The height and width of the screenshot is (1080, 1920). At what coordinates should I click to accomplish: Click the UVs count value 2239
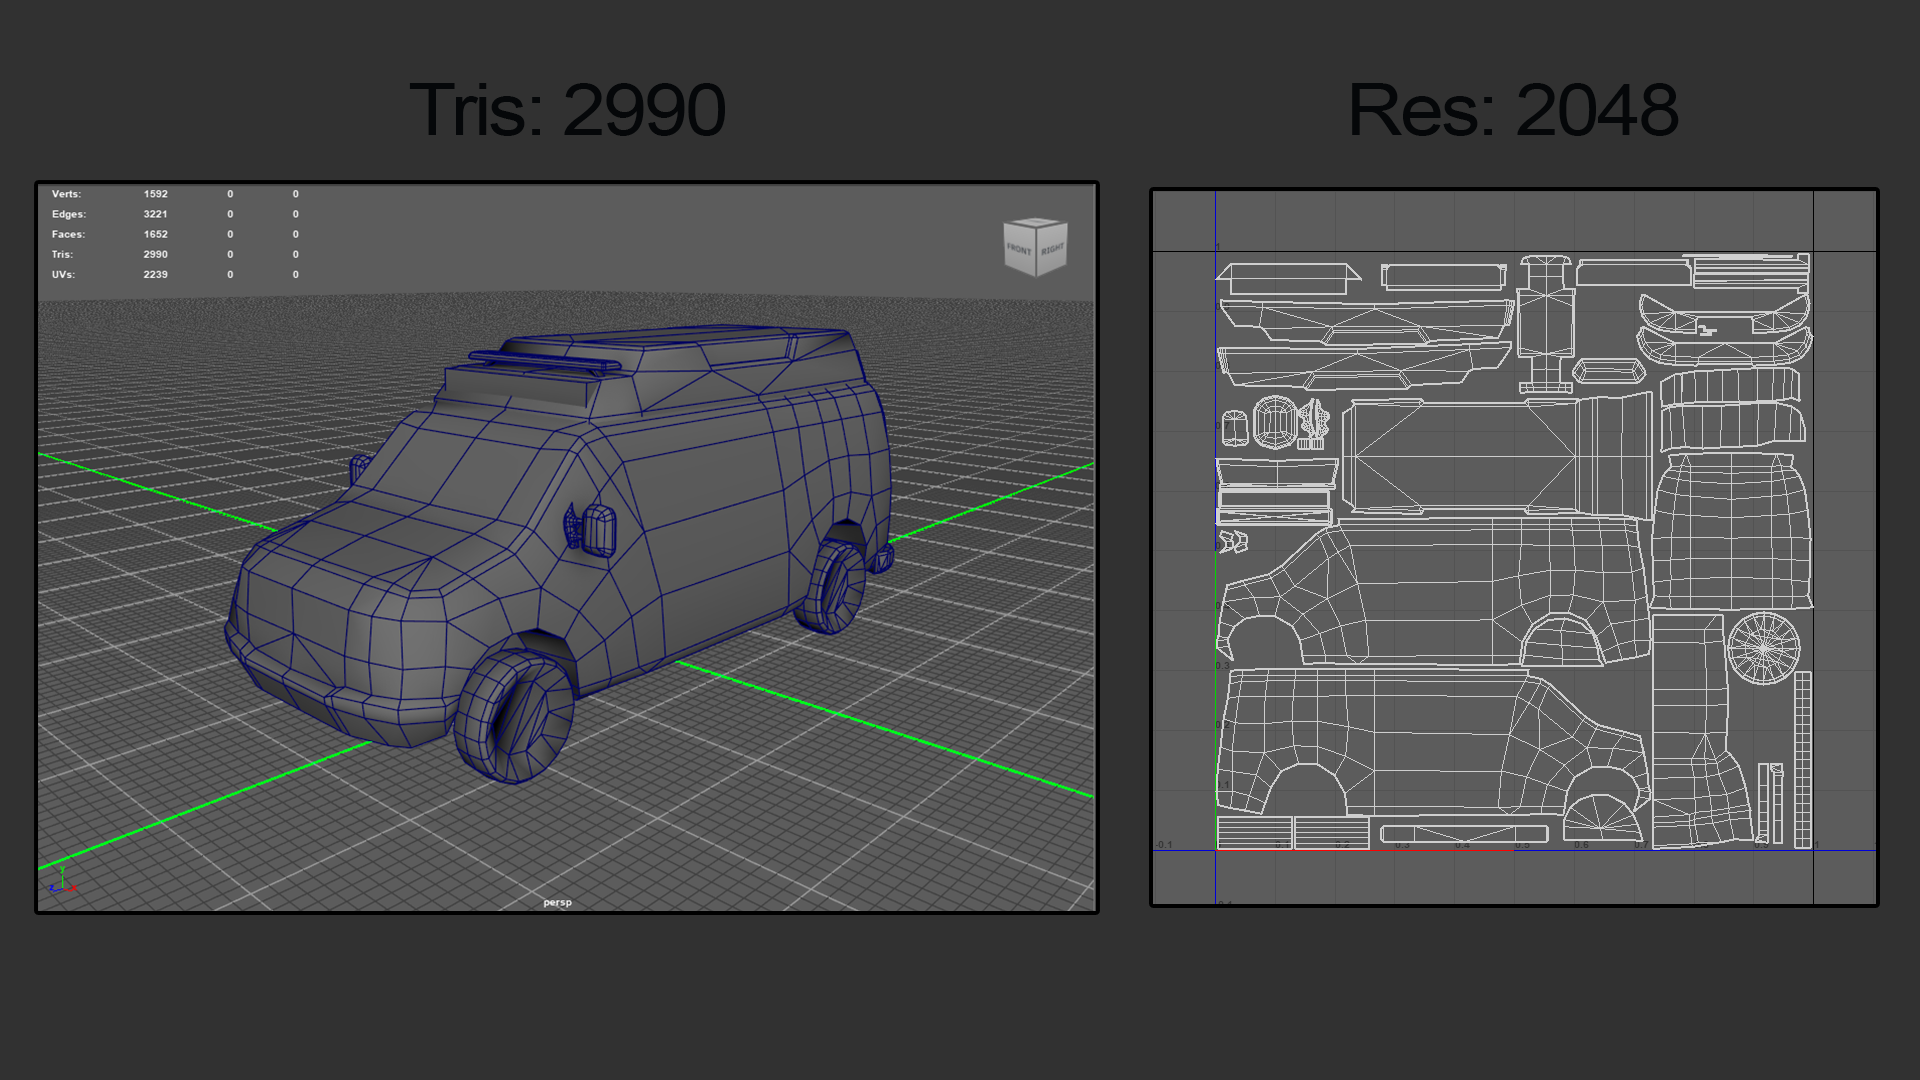pos(155,274)
